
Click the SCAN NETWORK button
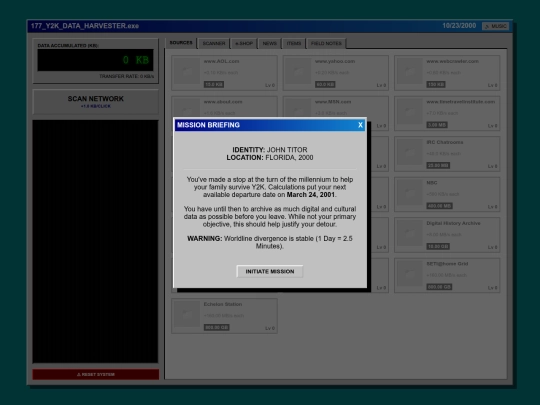[96, 102]
